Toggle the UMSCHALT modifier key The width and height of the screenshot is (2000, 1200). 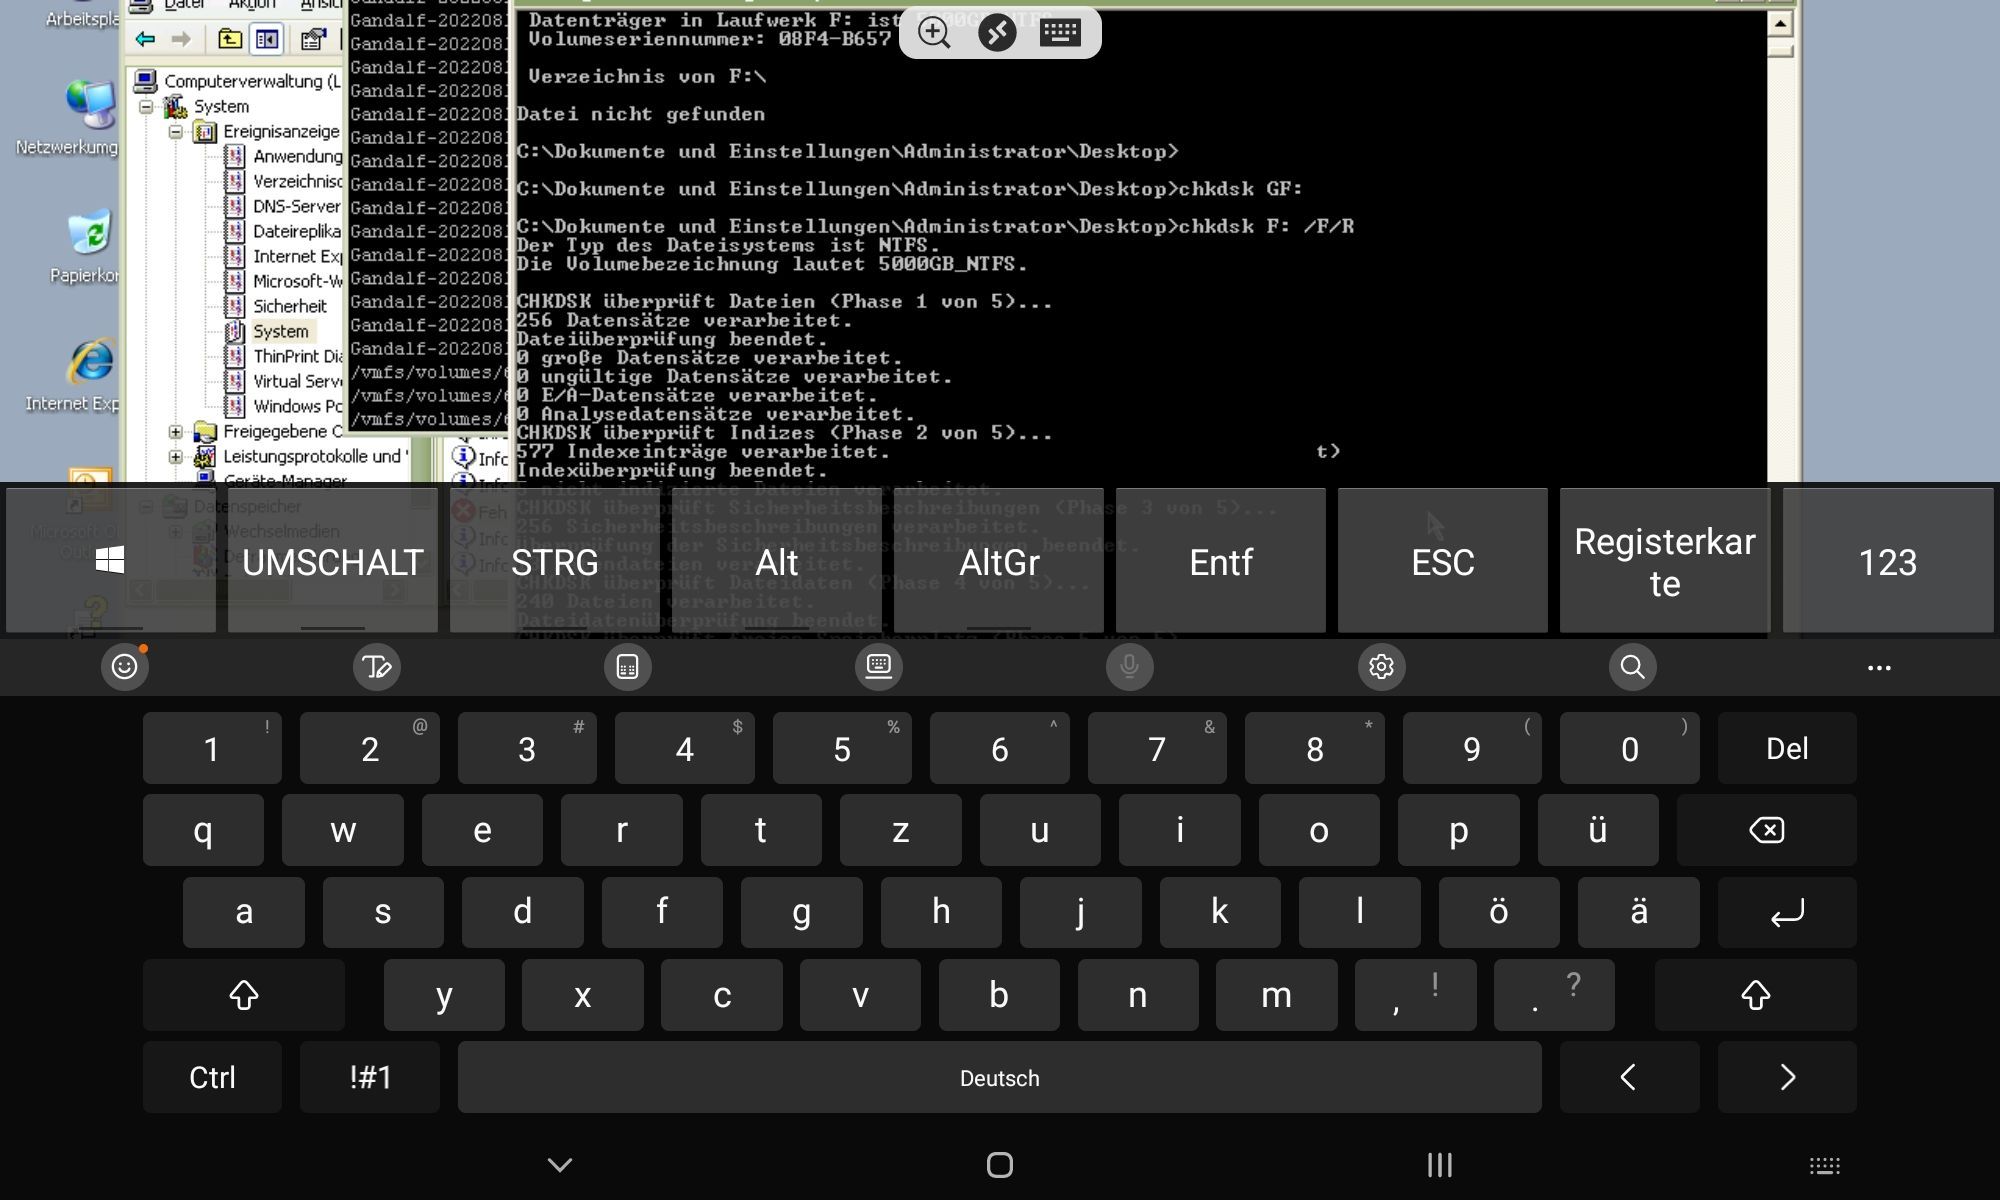pyautogui.click(x=331, y=561)
